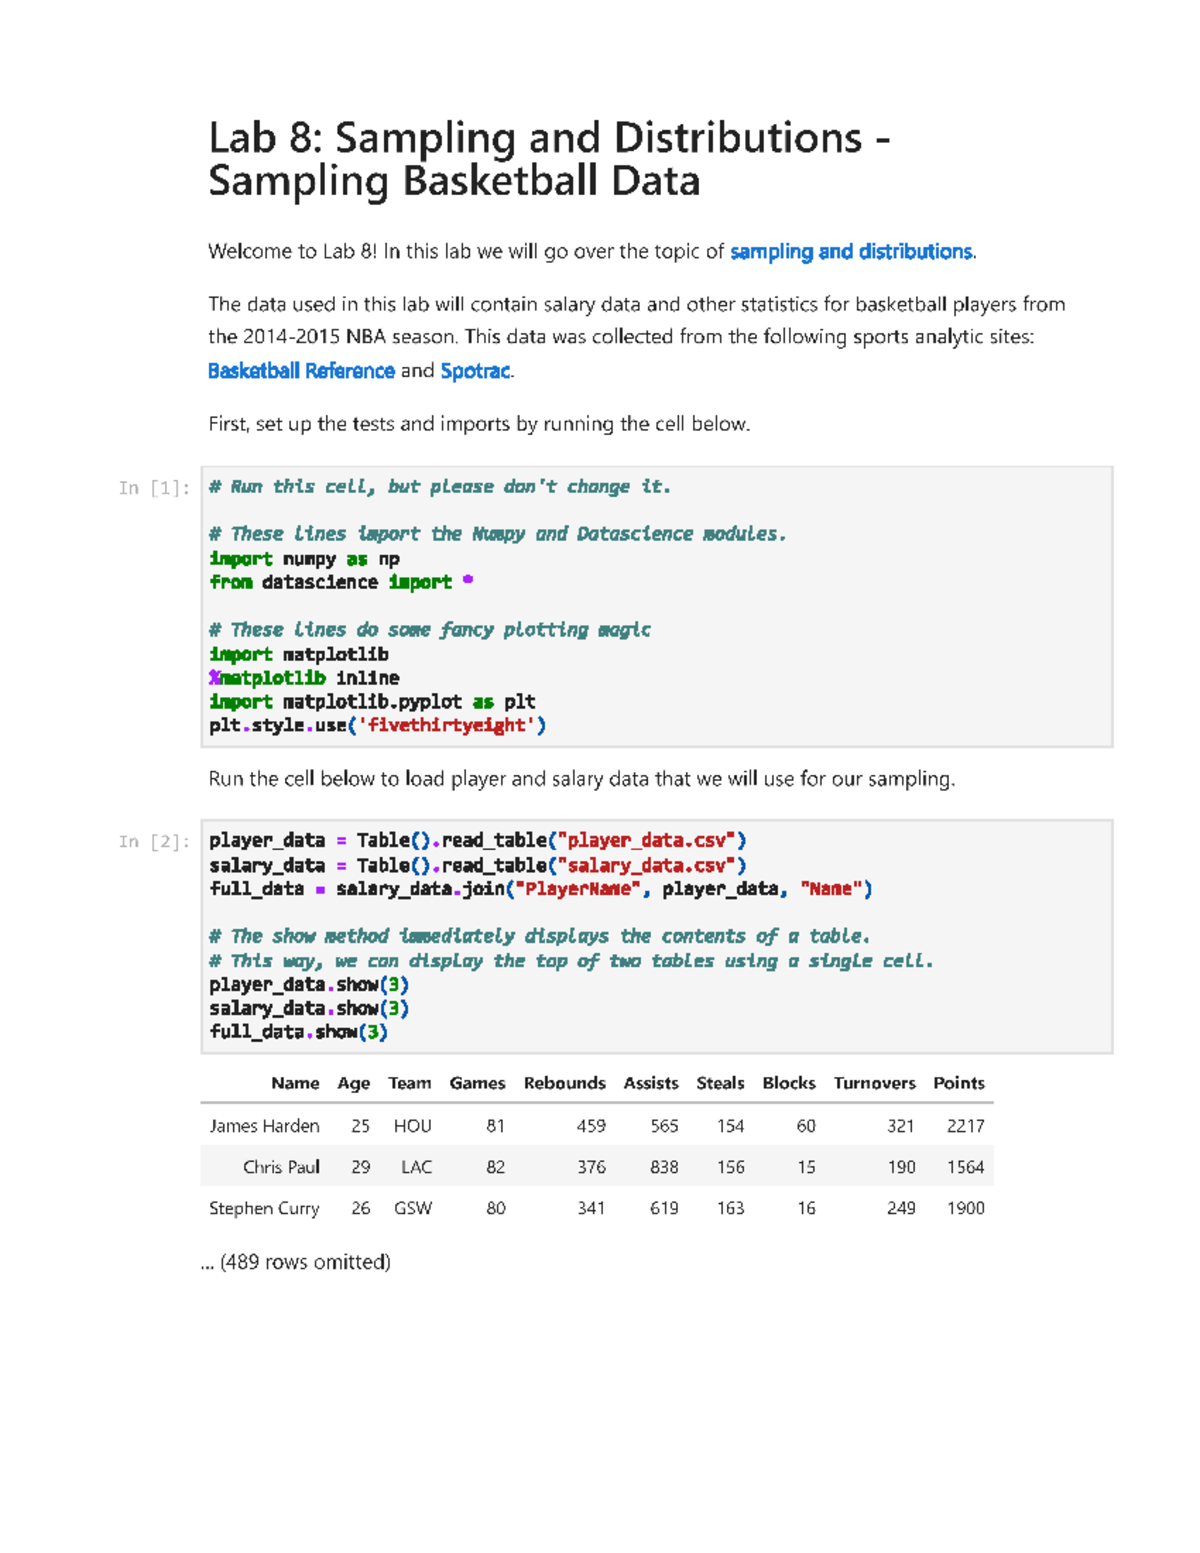Click the Team column header
The width and height of the screenshot is (1200, 1553).
click(x=410, y=1083)
